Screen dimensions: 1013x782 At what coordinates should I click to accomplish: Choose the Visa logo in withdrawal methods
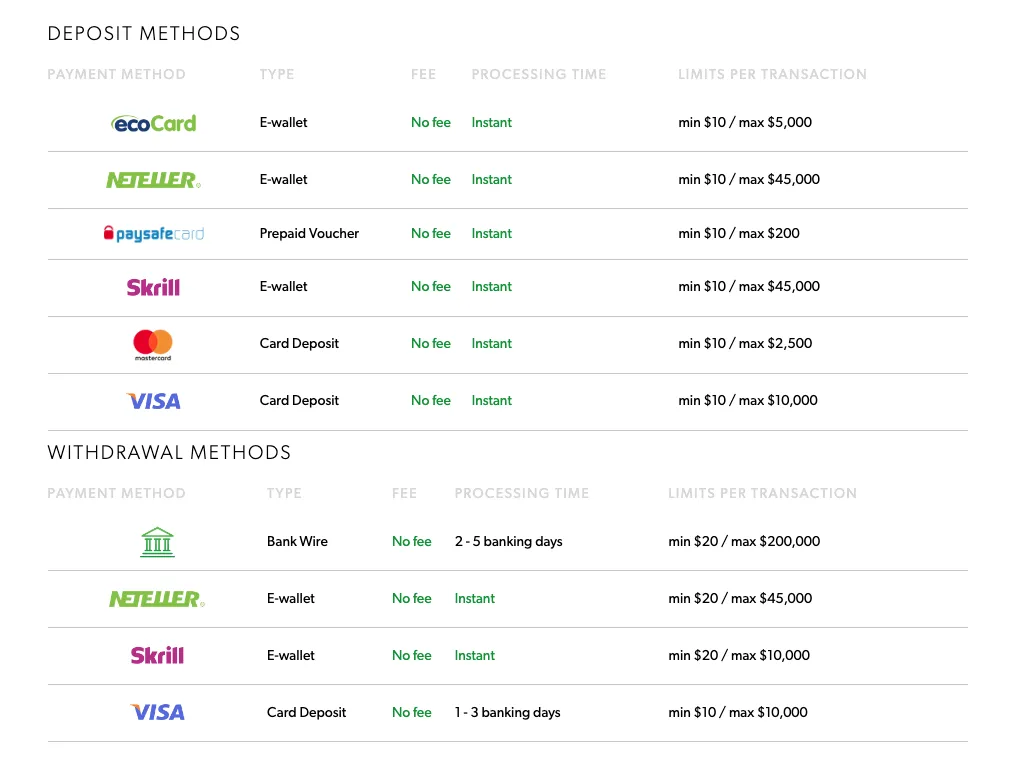[x=157, y=713]
